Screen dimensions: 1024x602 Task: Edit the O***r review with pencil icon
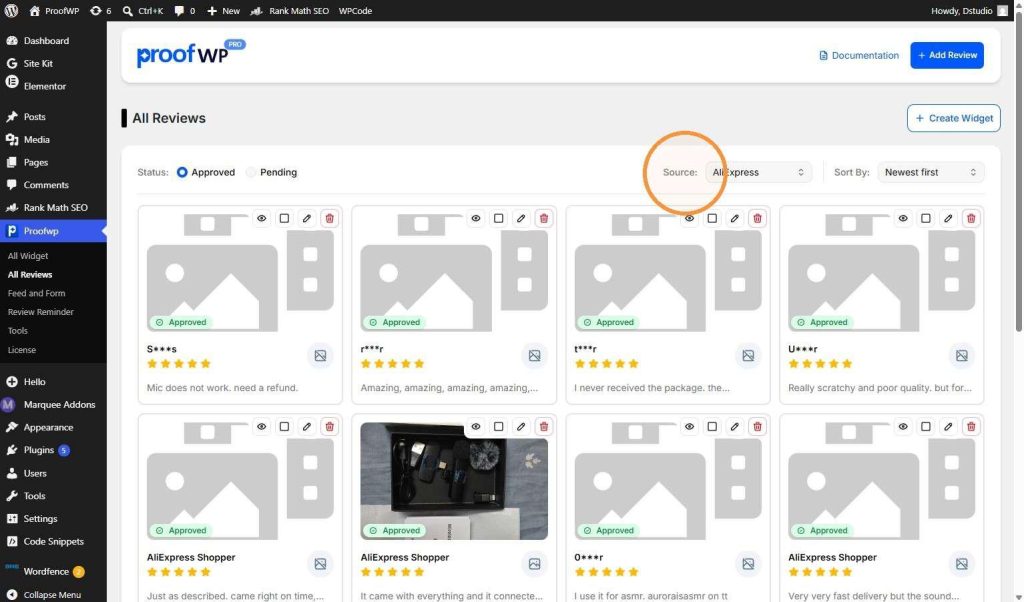[x=735, y=426]
